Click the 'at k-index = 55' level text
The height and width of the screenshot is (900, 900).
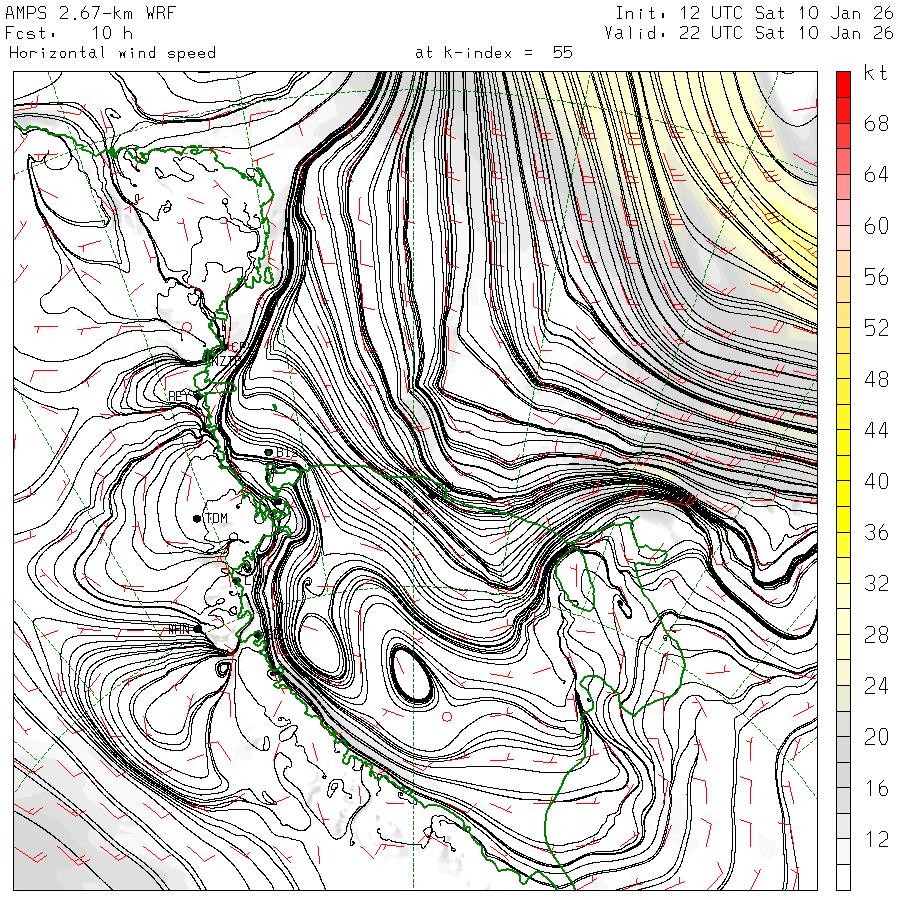coord(494,53)
